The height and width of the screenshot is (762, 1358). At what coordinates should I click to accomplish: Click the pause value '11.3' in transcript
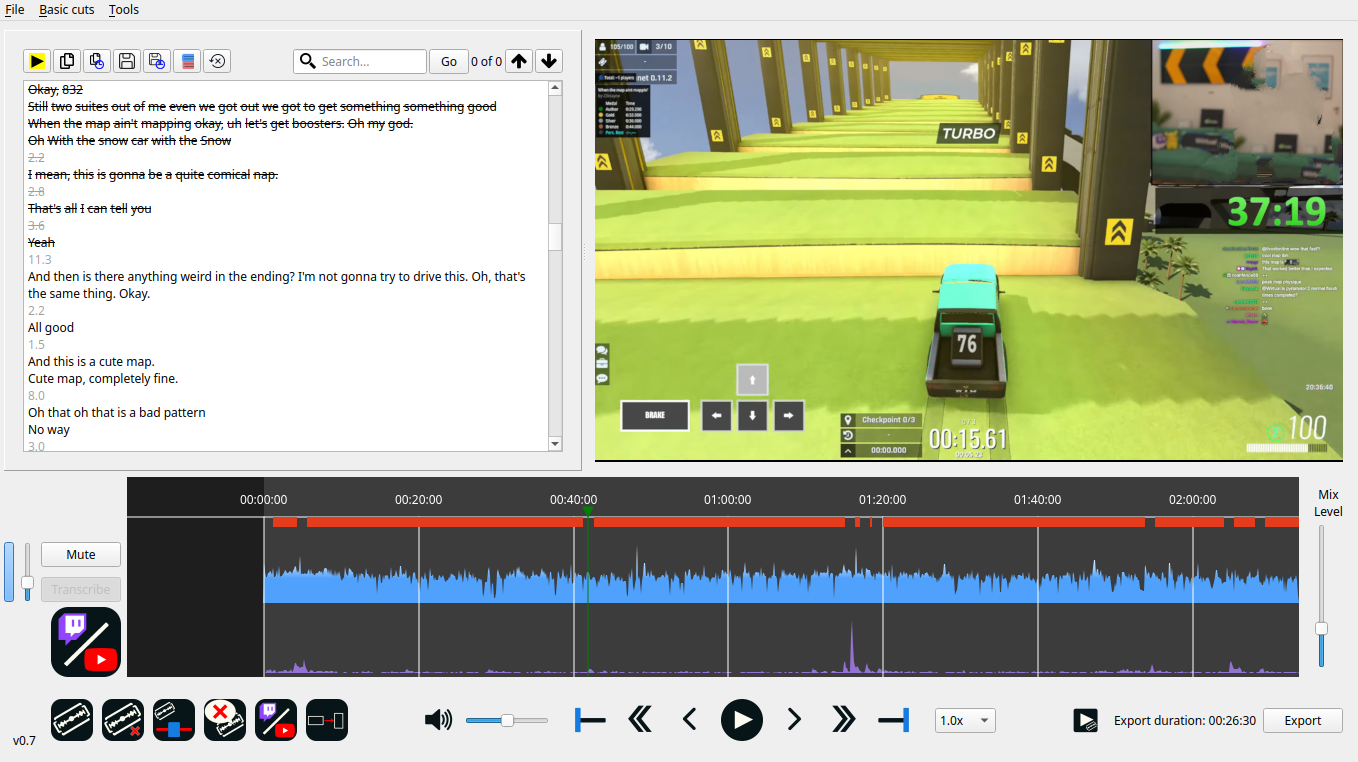[40, 259]
